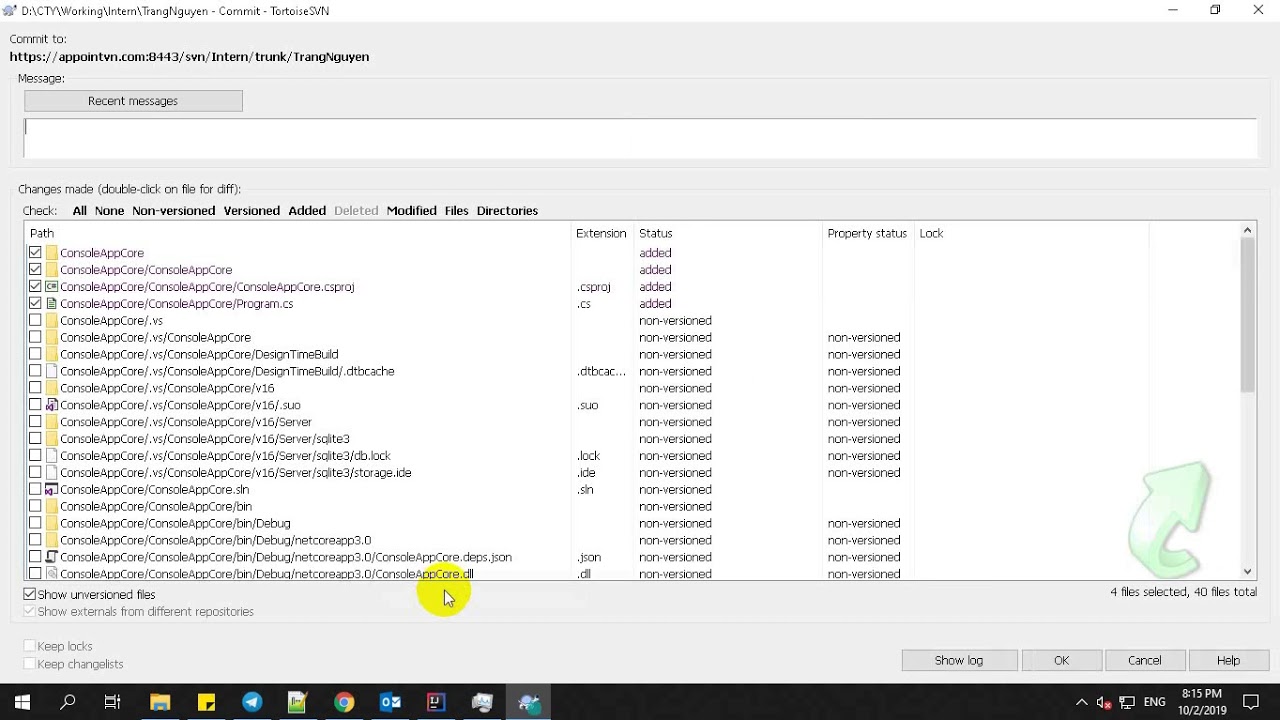Check Non-versioned files filter link
1280x720 pixels.
(x=173, y=211)
